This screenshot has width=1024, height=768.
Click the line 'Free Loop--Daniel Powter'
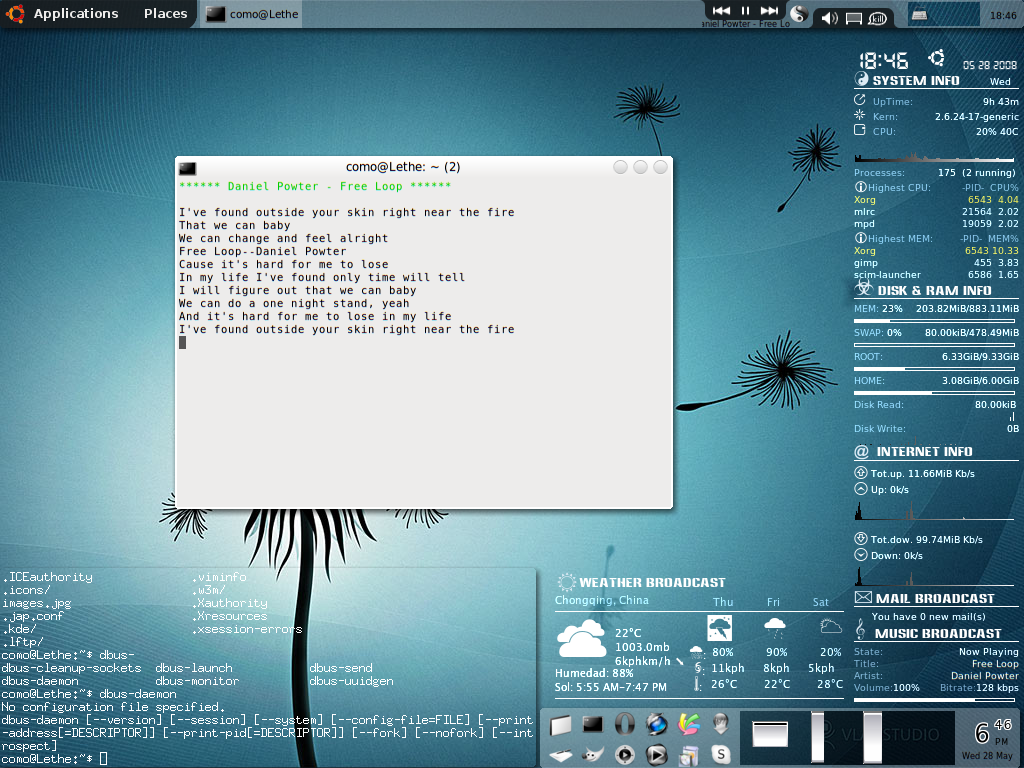click(263, 251)
